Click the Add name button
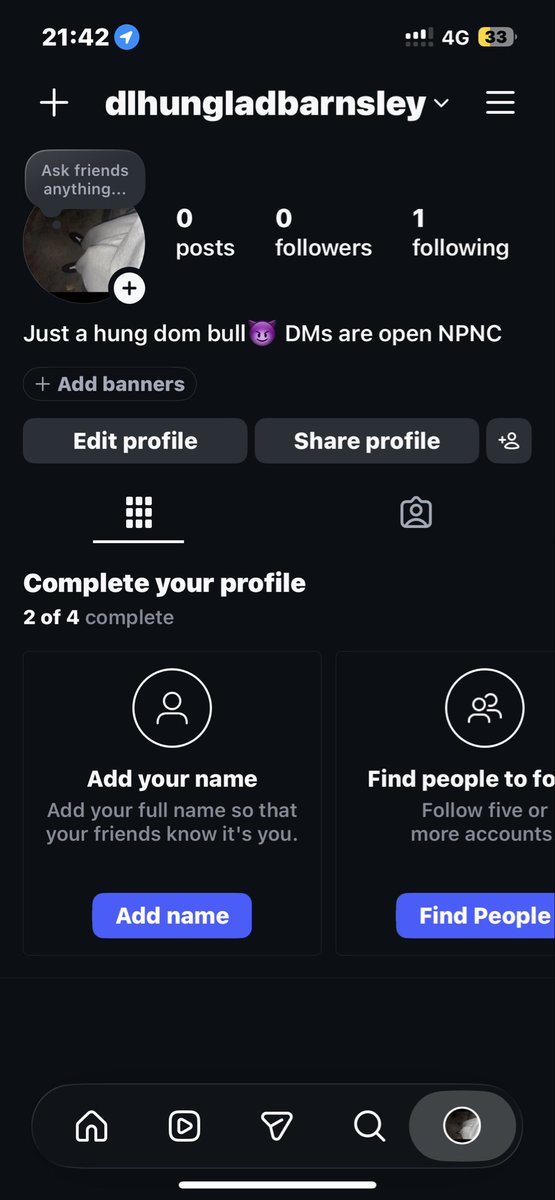Image resolution: width=555 pixels, height=1200 pixels. pos(172,915)
